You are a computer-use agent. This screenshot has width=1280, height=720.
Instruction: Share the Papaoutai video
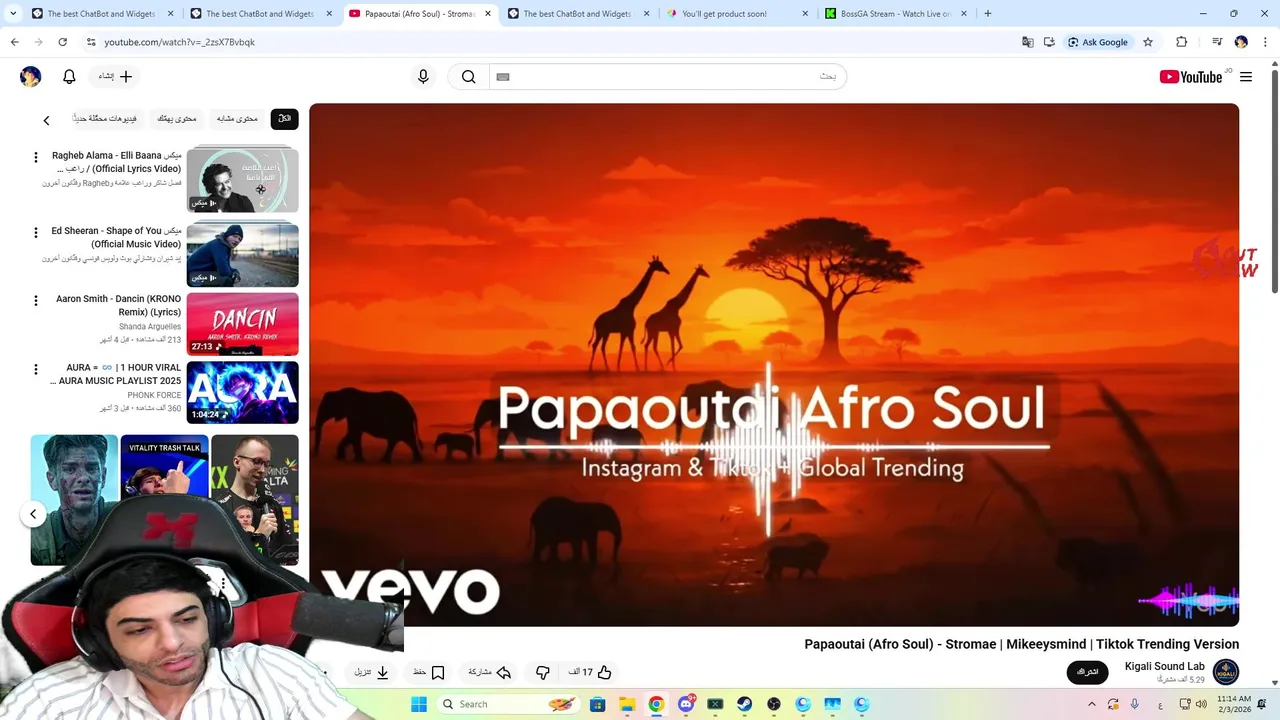[x=490, y=672]
